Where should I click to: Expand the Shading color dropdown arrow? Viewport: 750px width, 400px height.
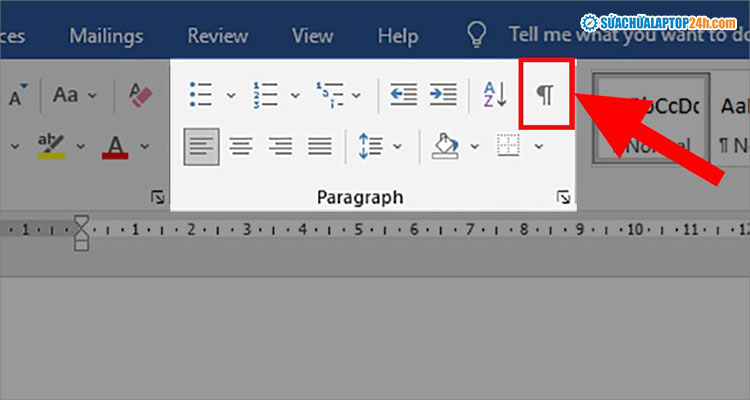[x=475, y=147]
